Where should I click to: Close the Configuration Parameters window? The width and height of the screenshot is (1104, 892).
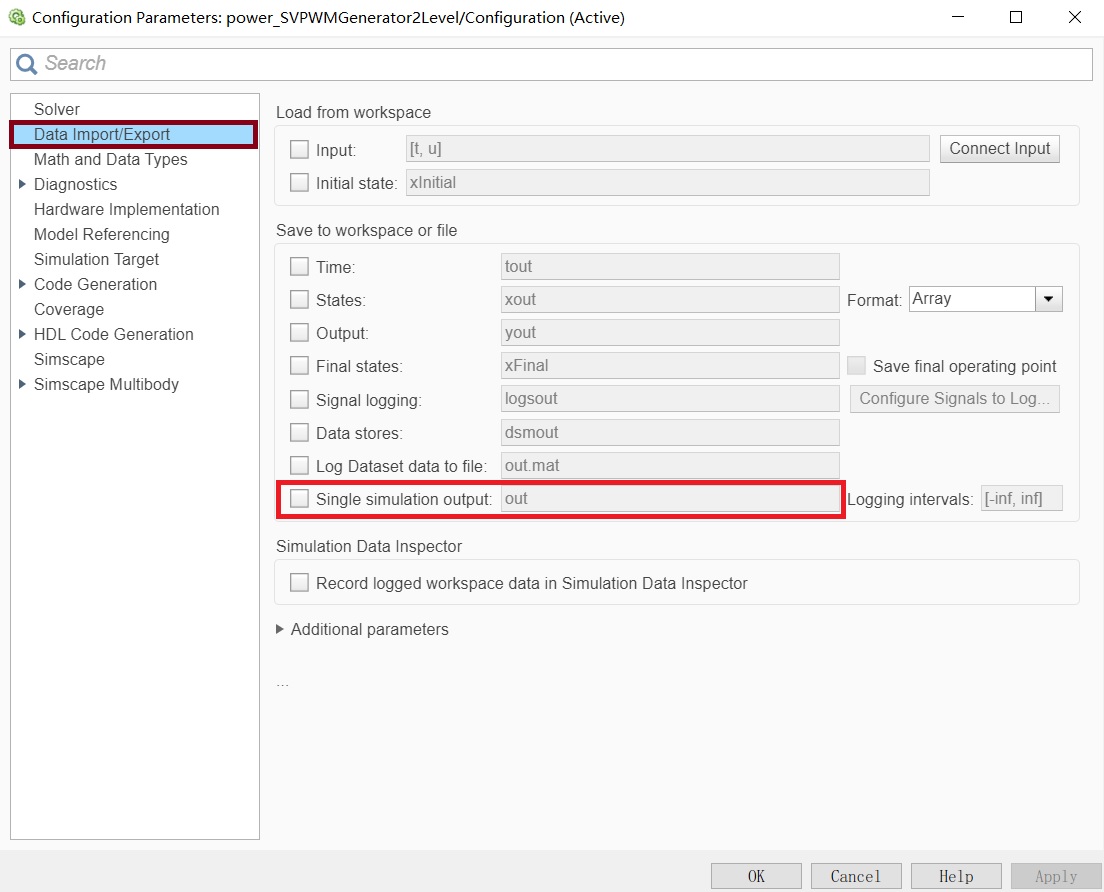tap(1074, 17)
